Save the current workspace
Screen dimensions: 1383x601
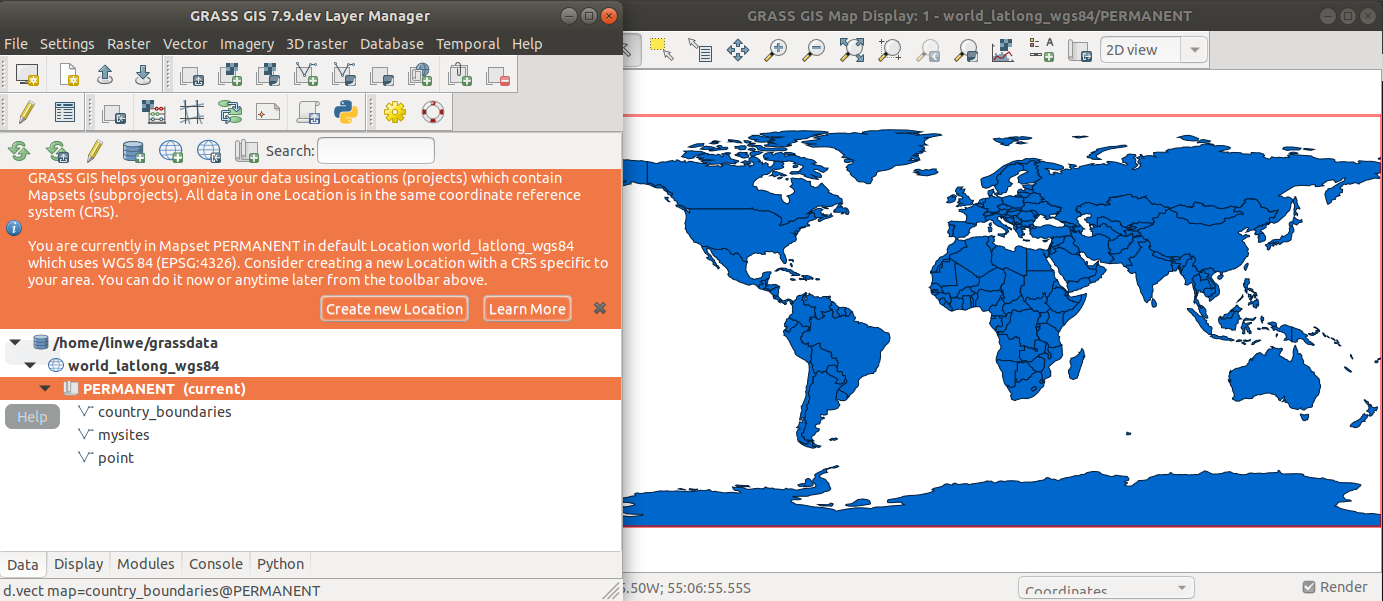pyautogui.click(x=143, y=75)
